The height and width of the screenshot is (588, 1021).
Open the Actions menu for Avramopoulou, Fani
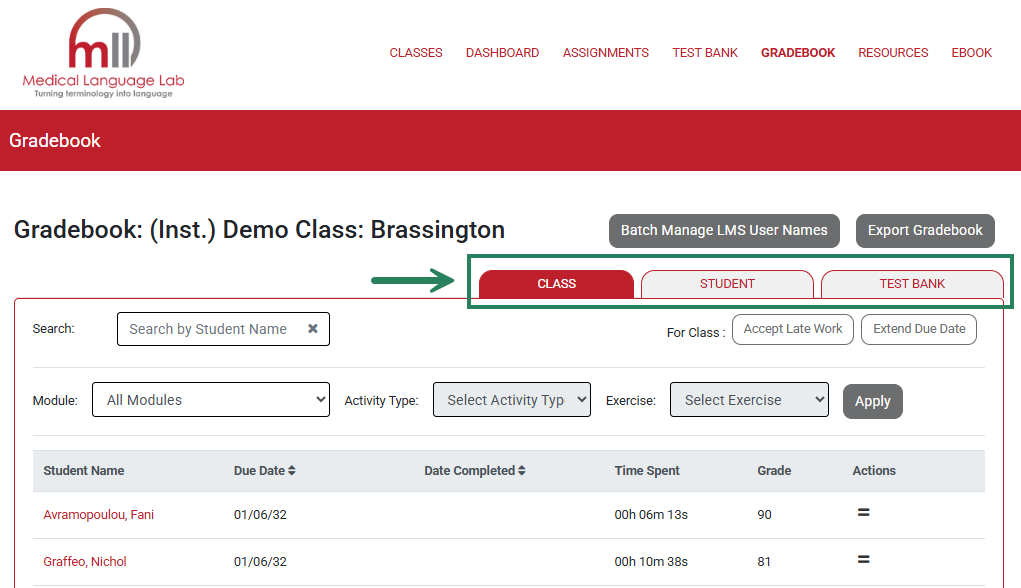[x=862, y=512]
